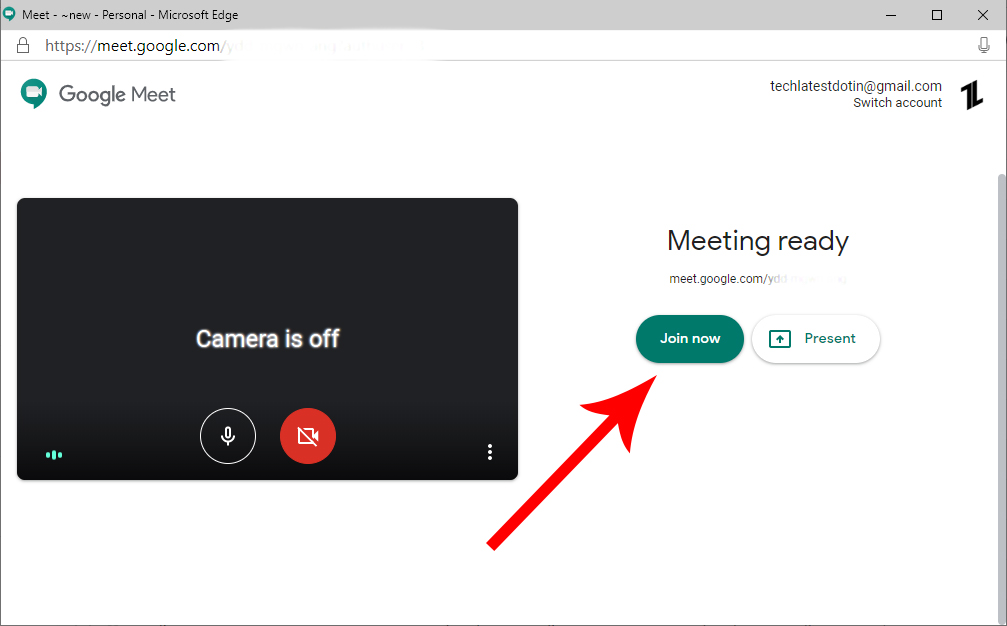Click the microphone icon in address bar
Screen dimensions: 1007x626
tap(983, 45)
